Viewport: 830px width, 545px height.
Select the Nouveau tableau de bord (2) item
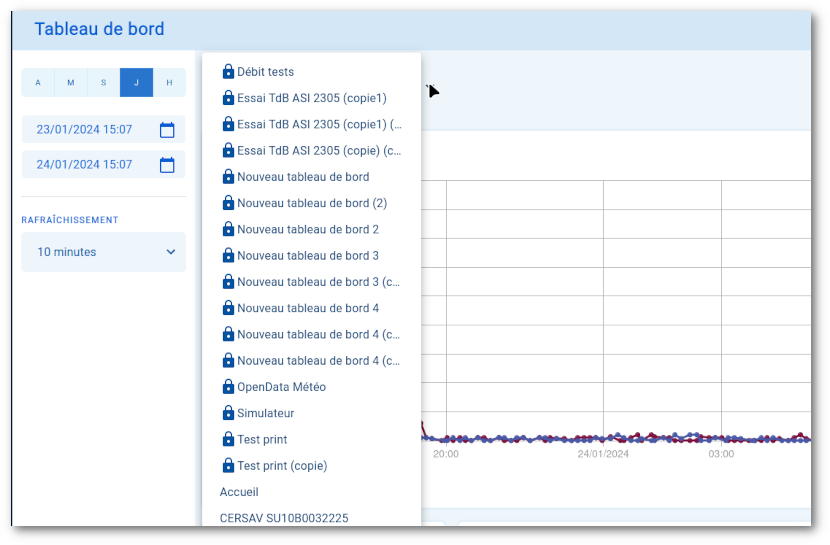coord(311,203)
